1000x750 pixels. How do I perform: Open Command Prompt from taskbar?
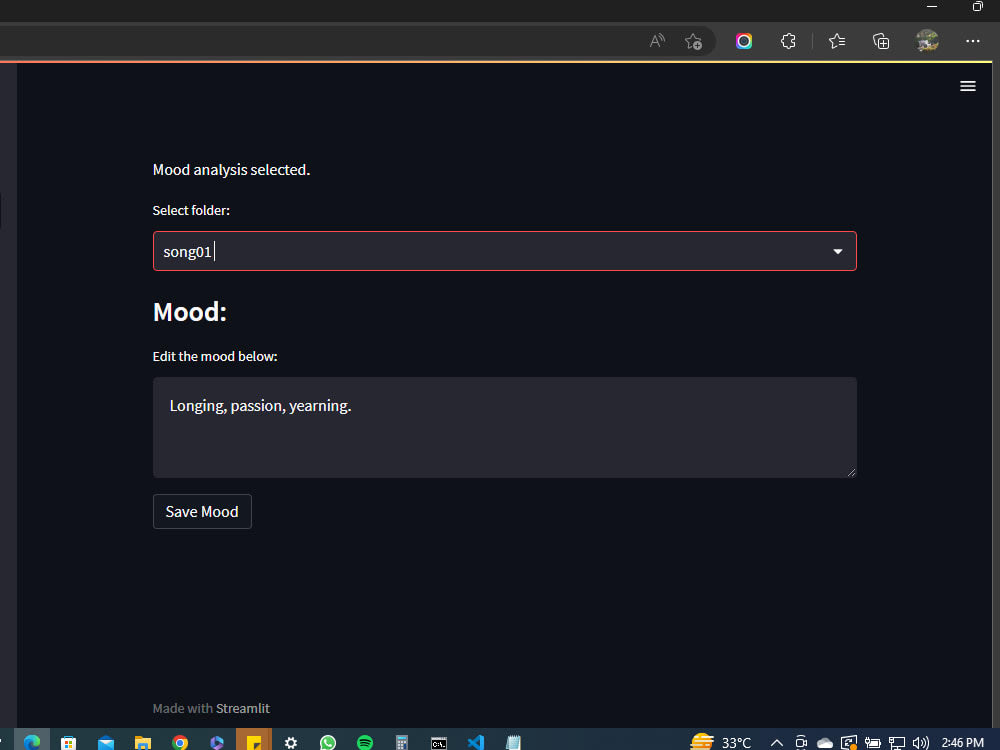[x=439, y=742]
